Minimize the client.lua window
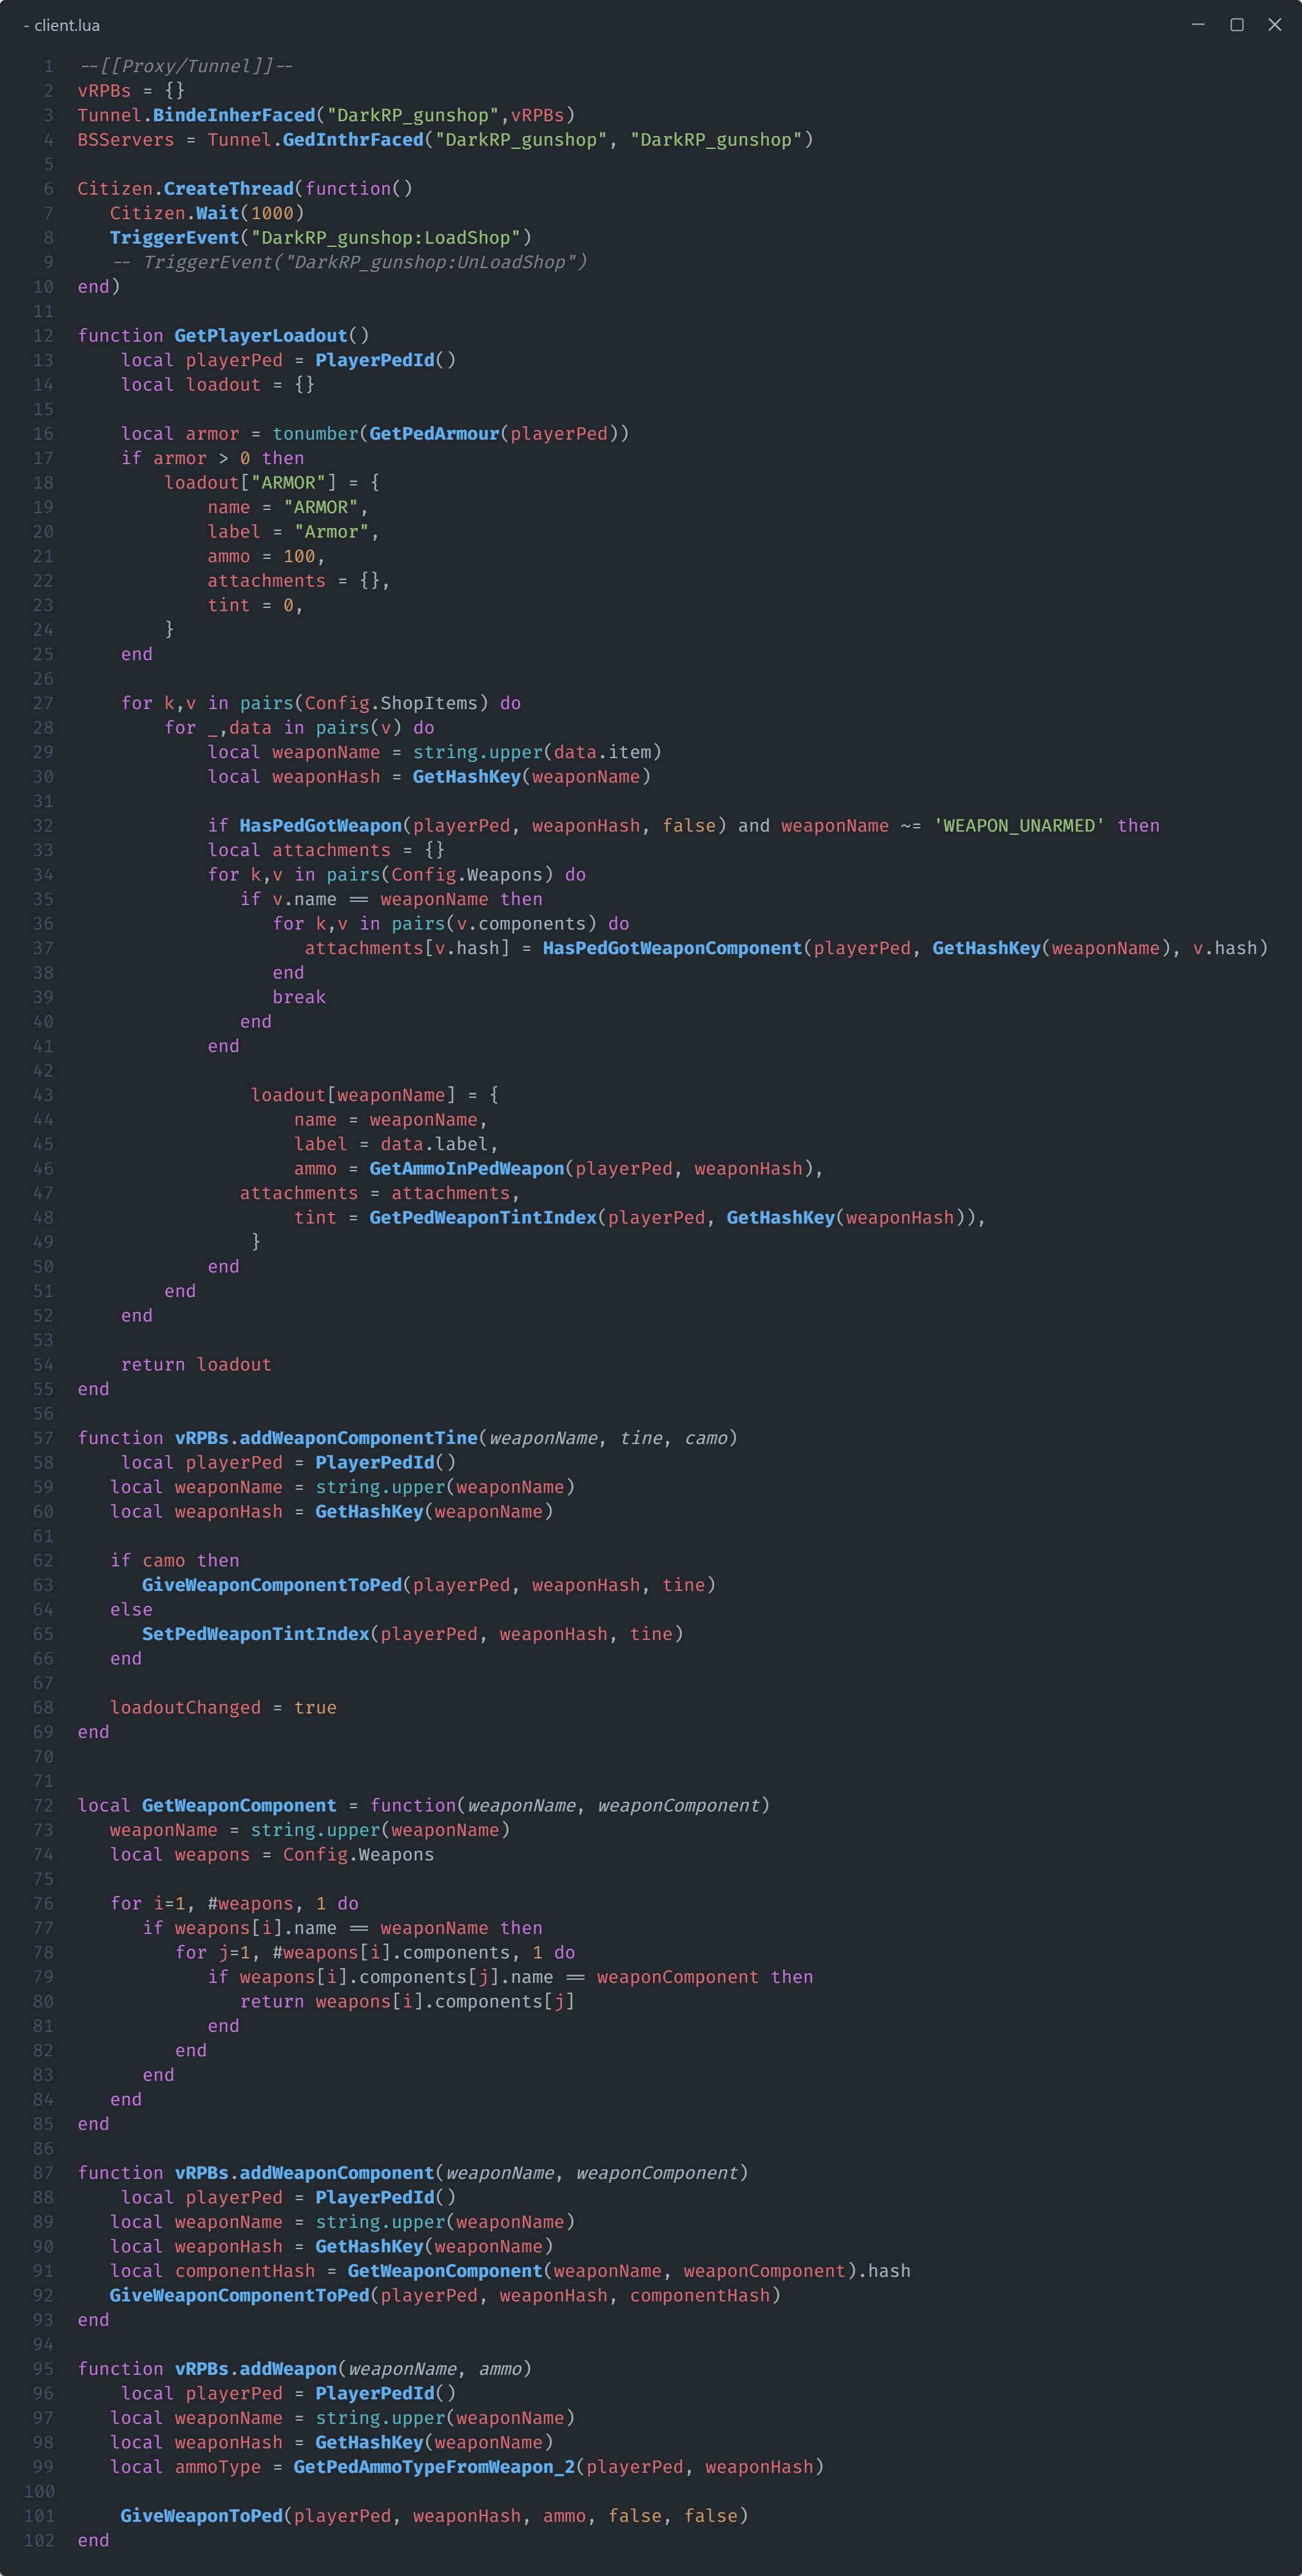This screenshot has height=2576, width=1302. [1198, 24]
